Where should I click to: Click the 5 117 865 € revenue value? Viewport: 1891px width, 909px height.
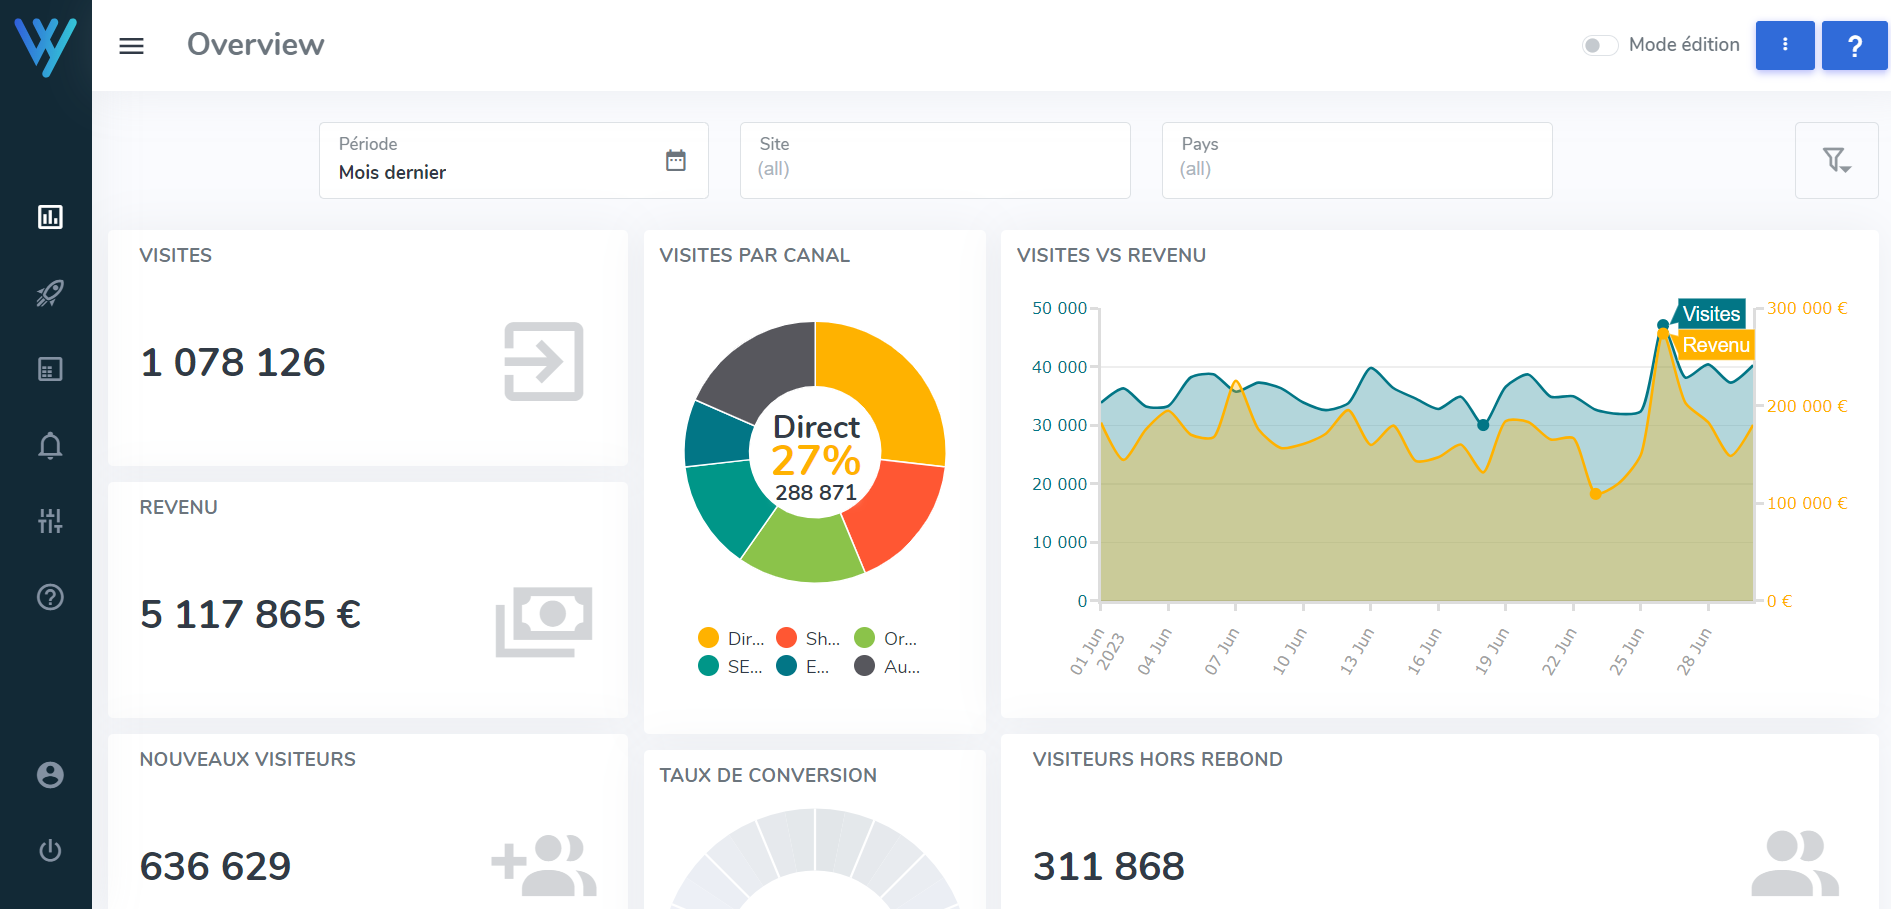(250, 614)
